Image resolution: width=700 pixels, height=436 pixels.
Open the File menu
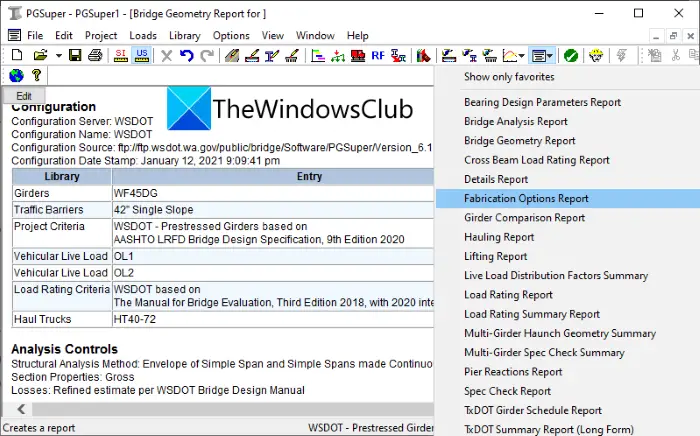[35, 36]
